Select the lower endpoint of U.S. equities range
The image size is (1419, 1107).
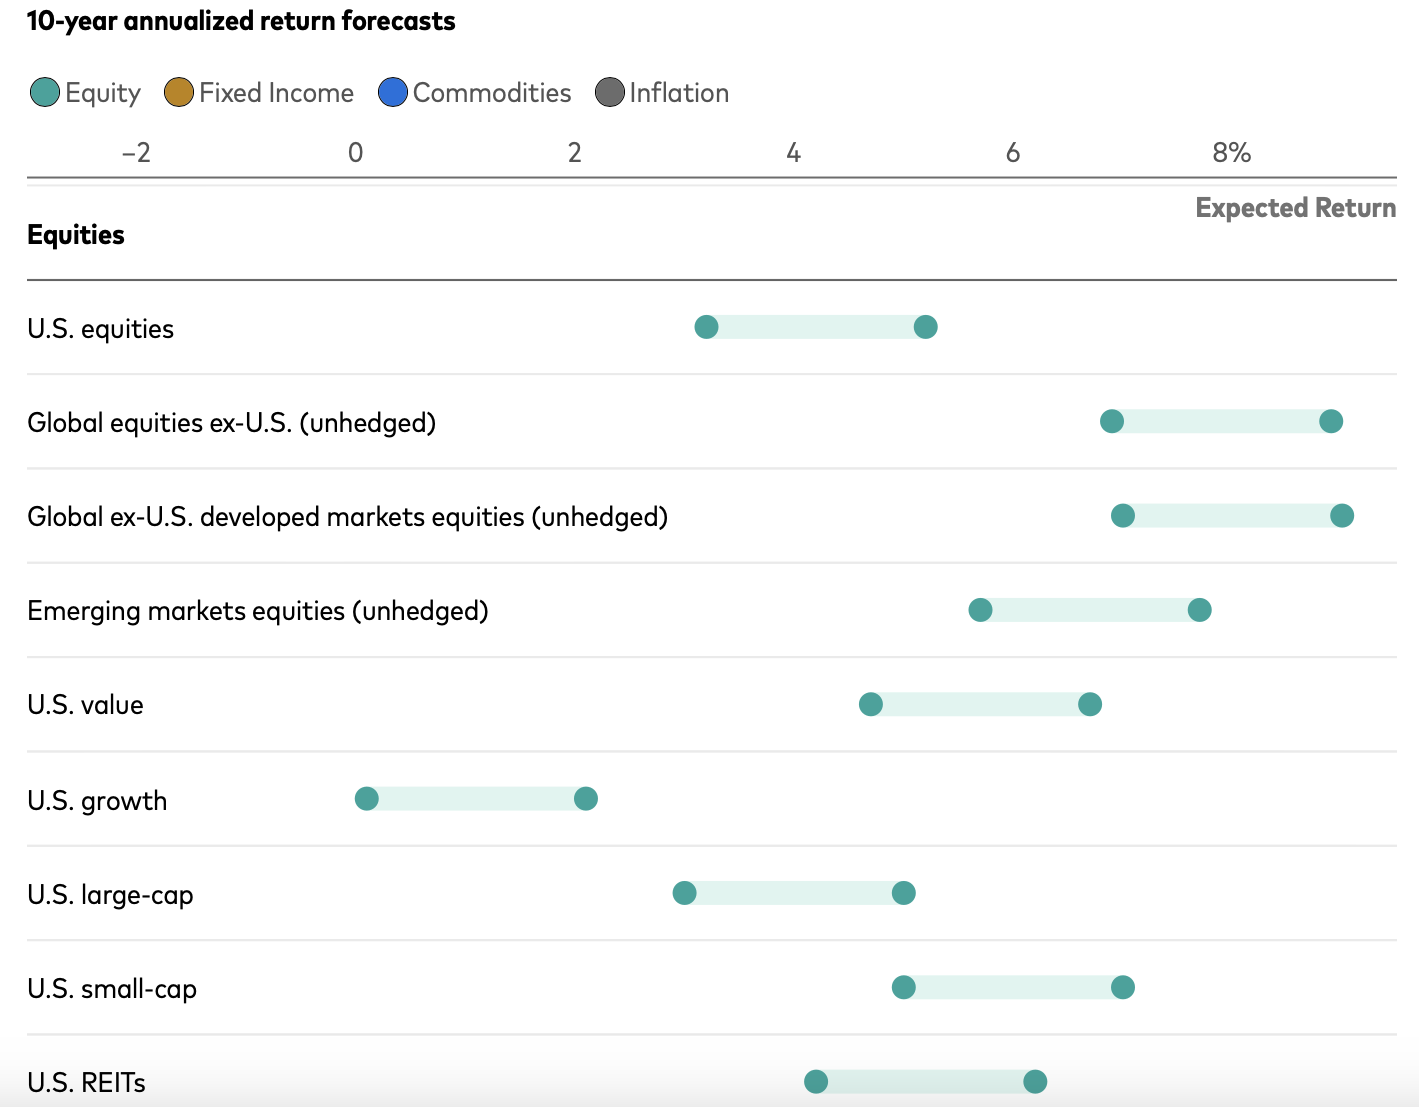click(x=707, y=326)
